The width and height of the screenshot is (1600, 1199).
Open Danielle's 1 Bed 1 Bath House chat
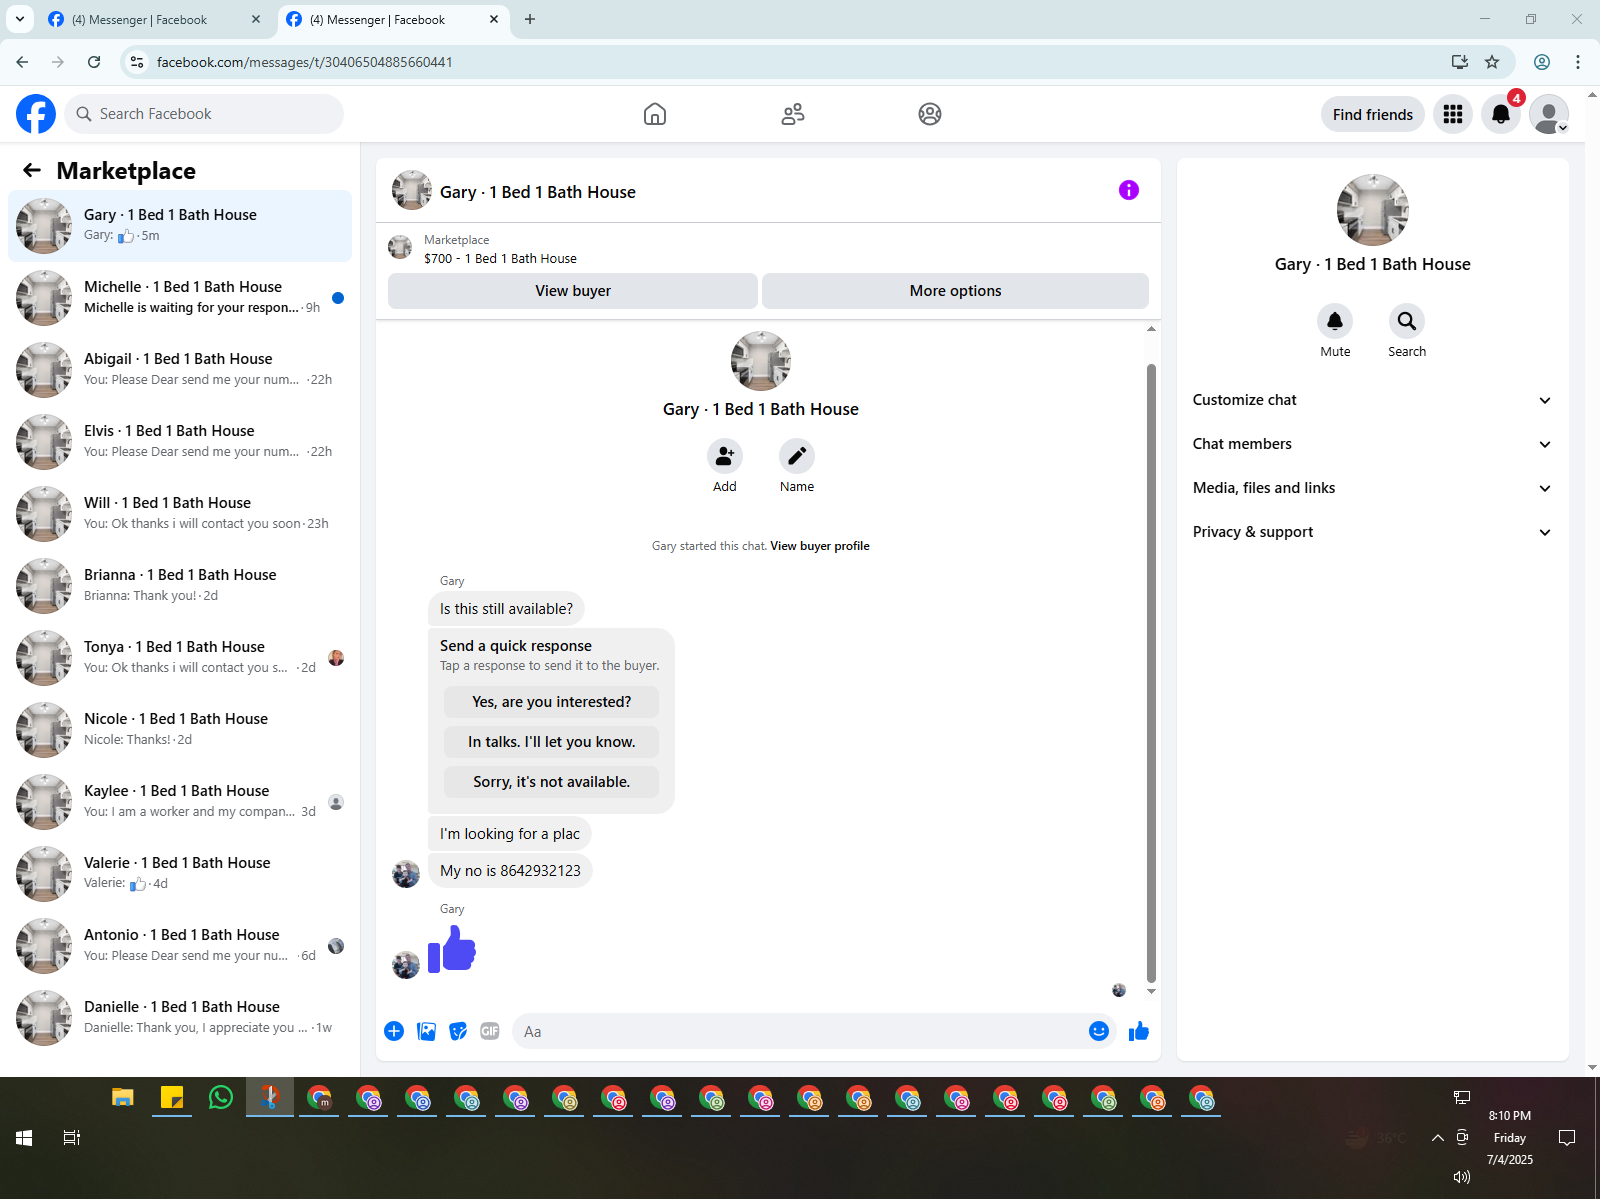180,1018
